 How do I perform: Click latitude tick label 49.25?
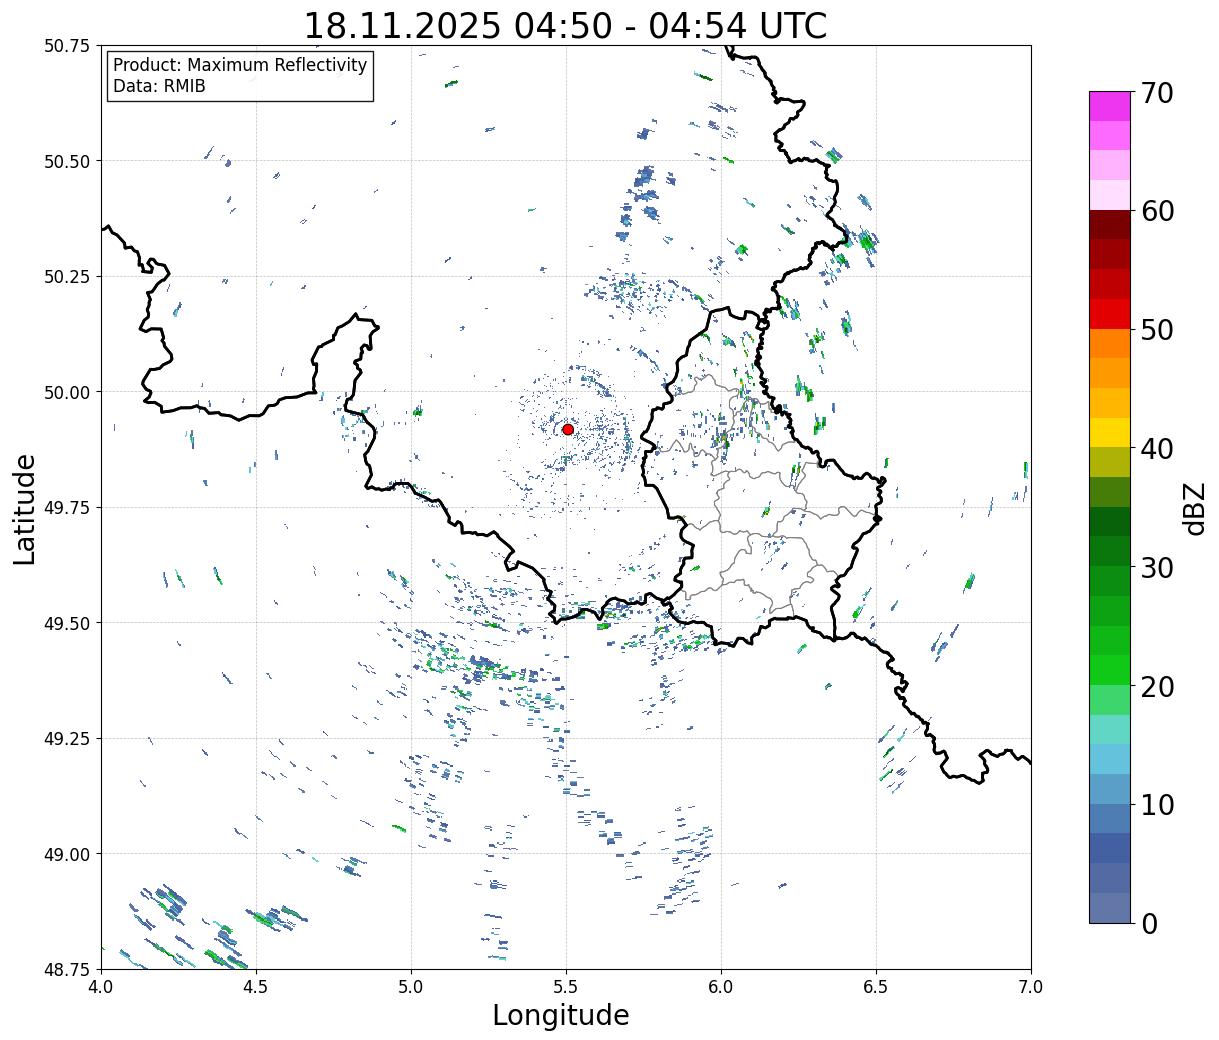[x=67, y=739]
